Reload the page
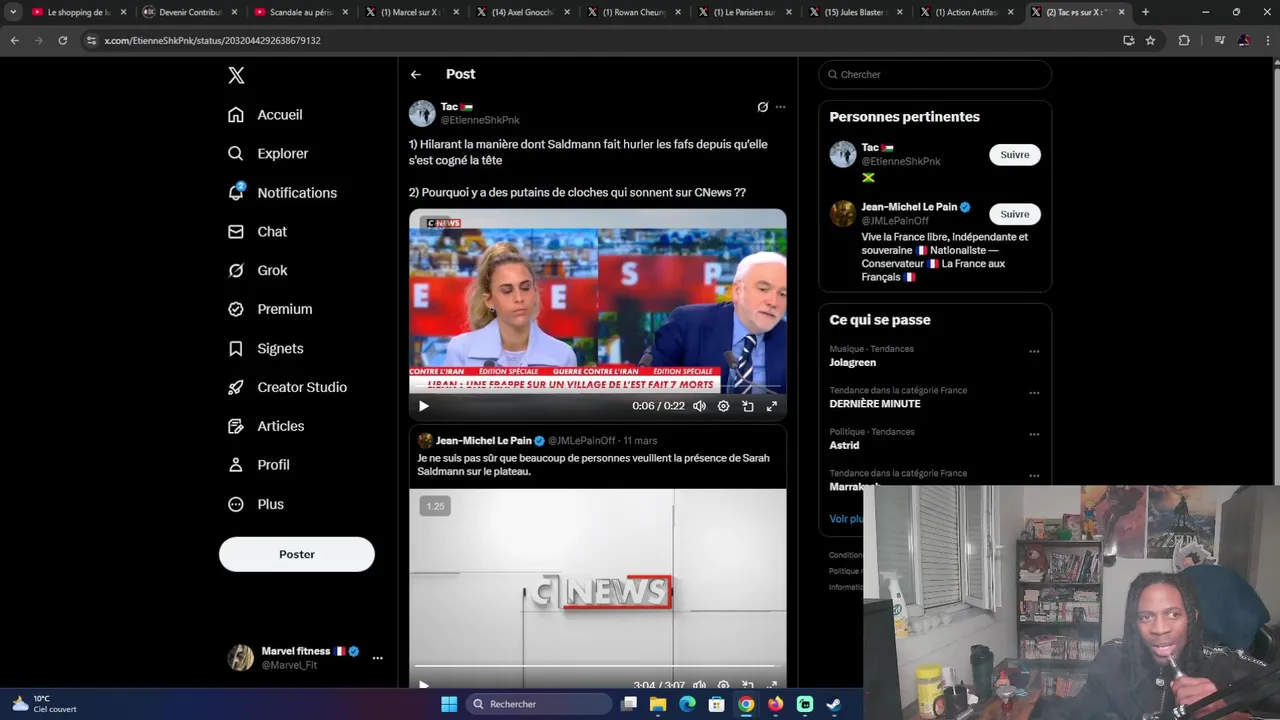 point(62,41)
